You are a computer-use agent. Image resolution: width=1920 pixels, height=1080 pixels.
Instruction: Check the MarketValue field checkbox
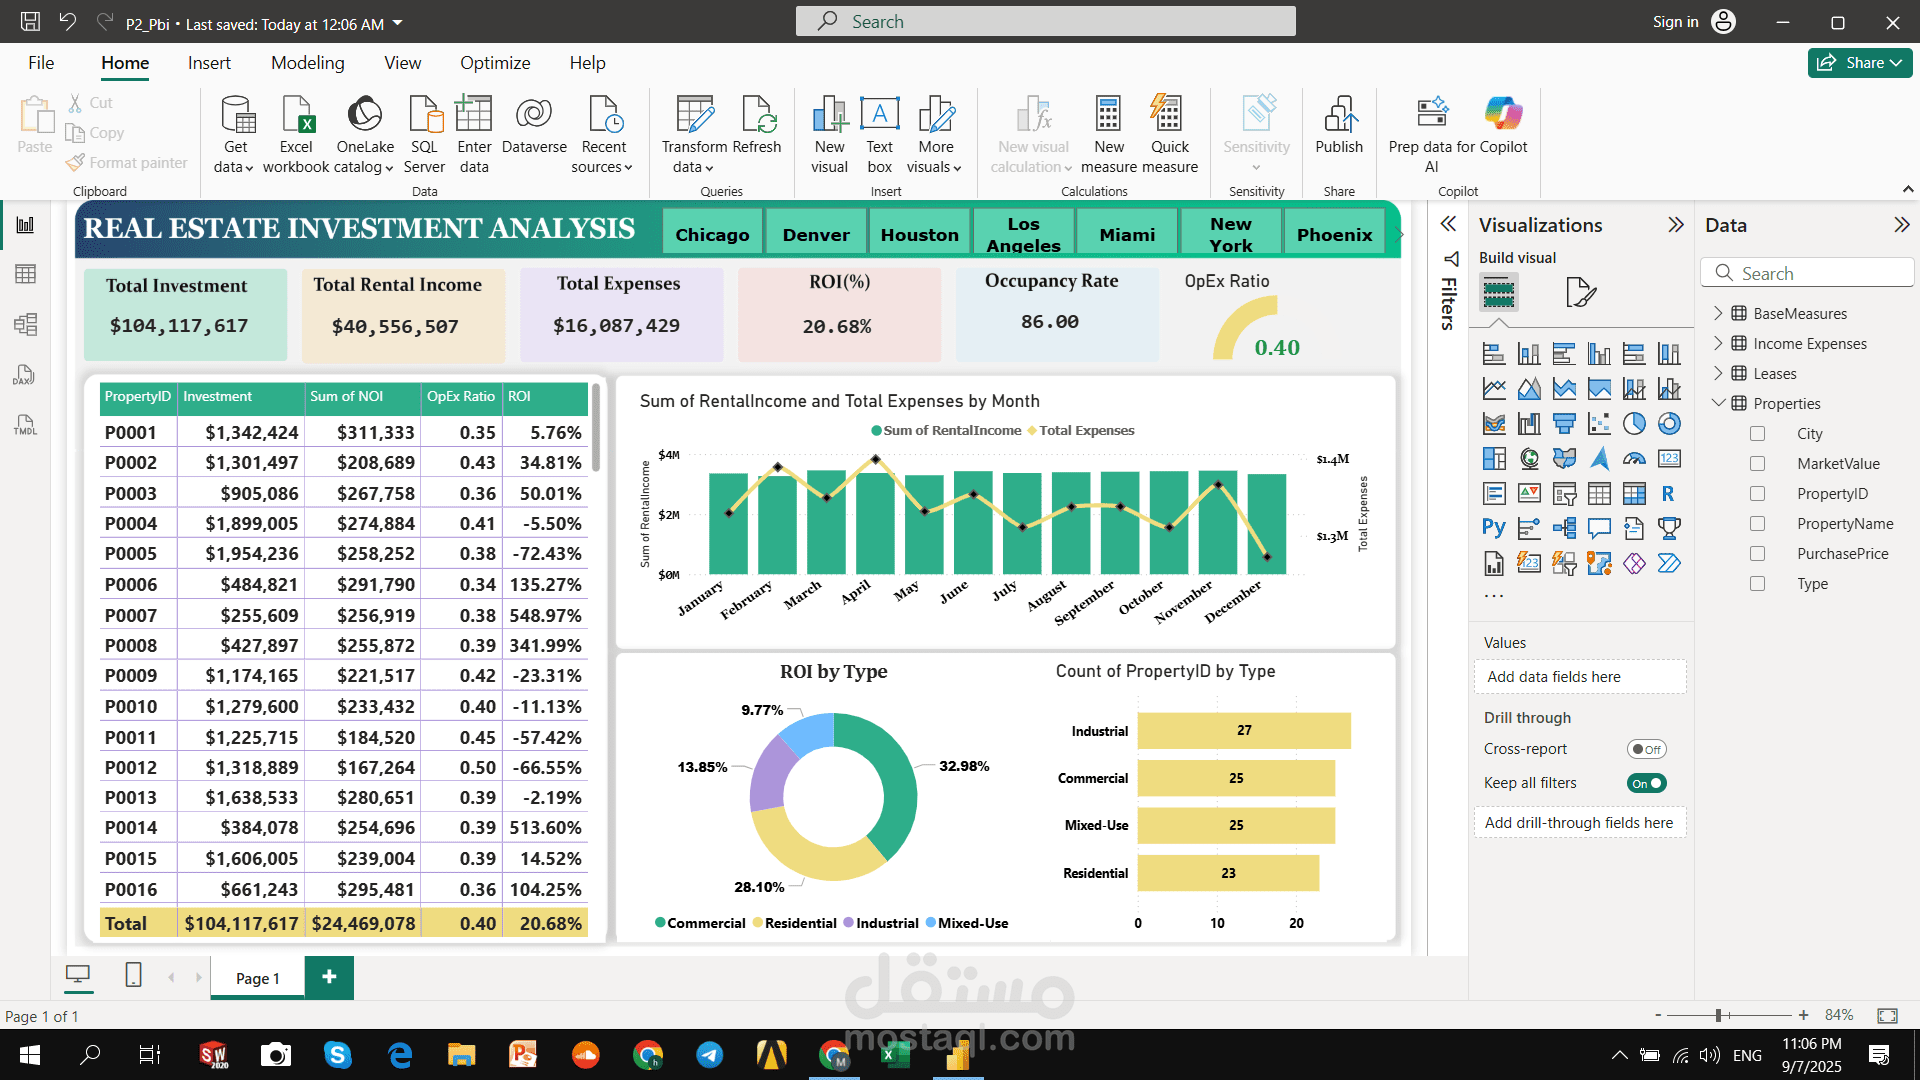point(1757,464)
